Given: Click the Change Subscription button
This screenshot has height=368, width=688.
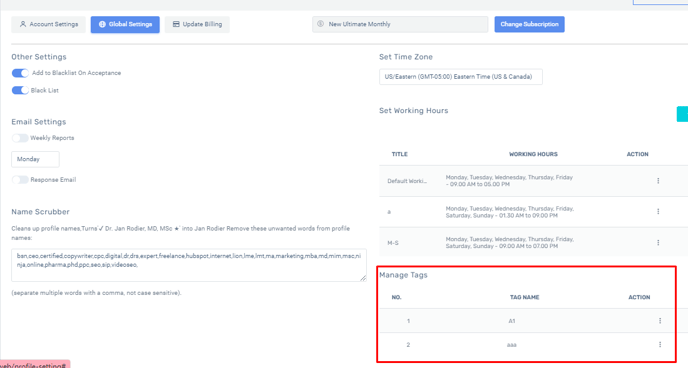Looking at the screenshot, I should click(x=529, y=25).
